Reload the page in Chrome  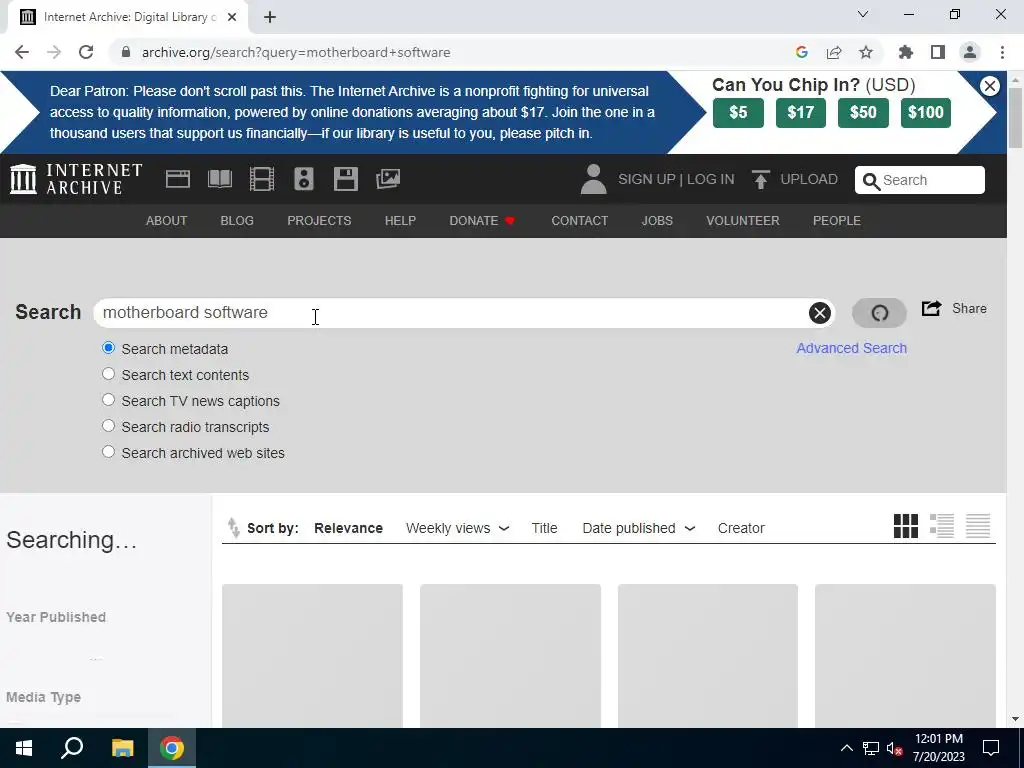[86, 52]
